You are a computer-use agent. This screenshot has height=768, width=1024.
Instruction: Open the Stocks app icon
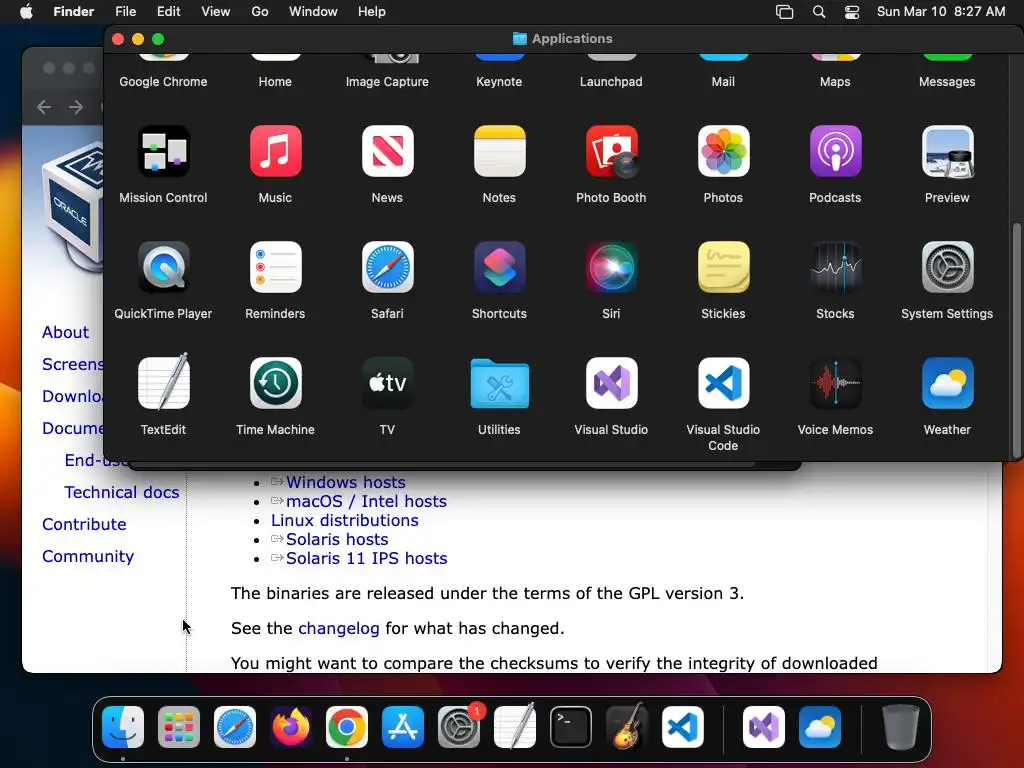(835, 267)
